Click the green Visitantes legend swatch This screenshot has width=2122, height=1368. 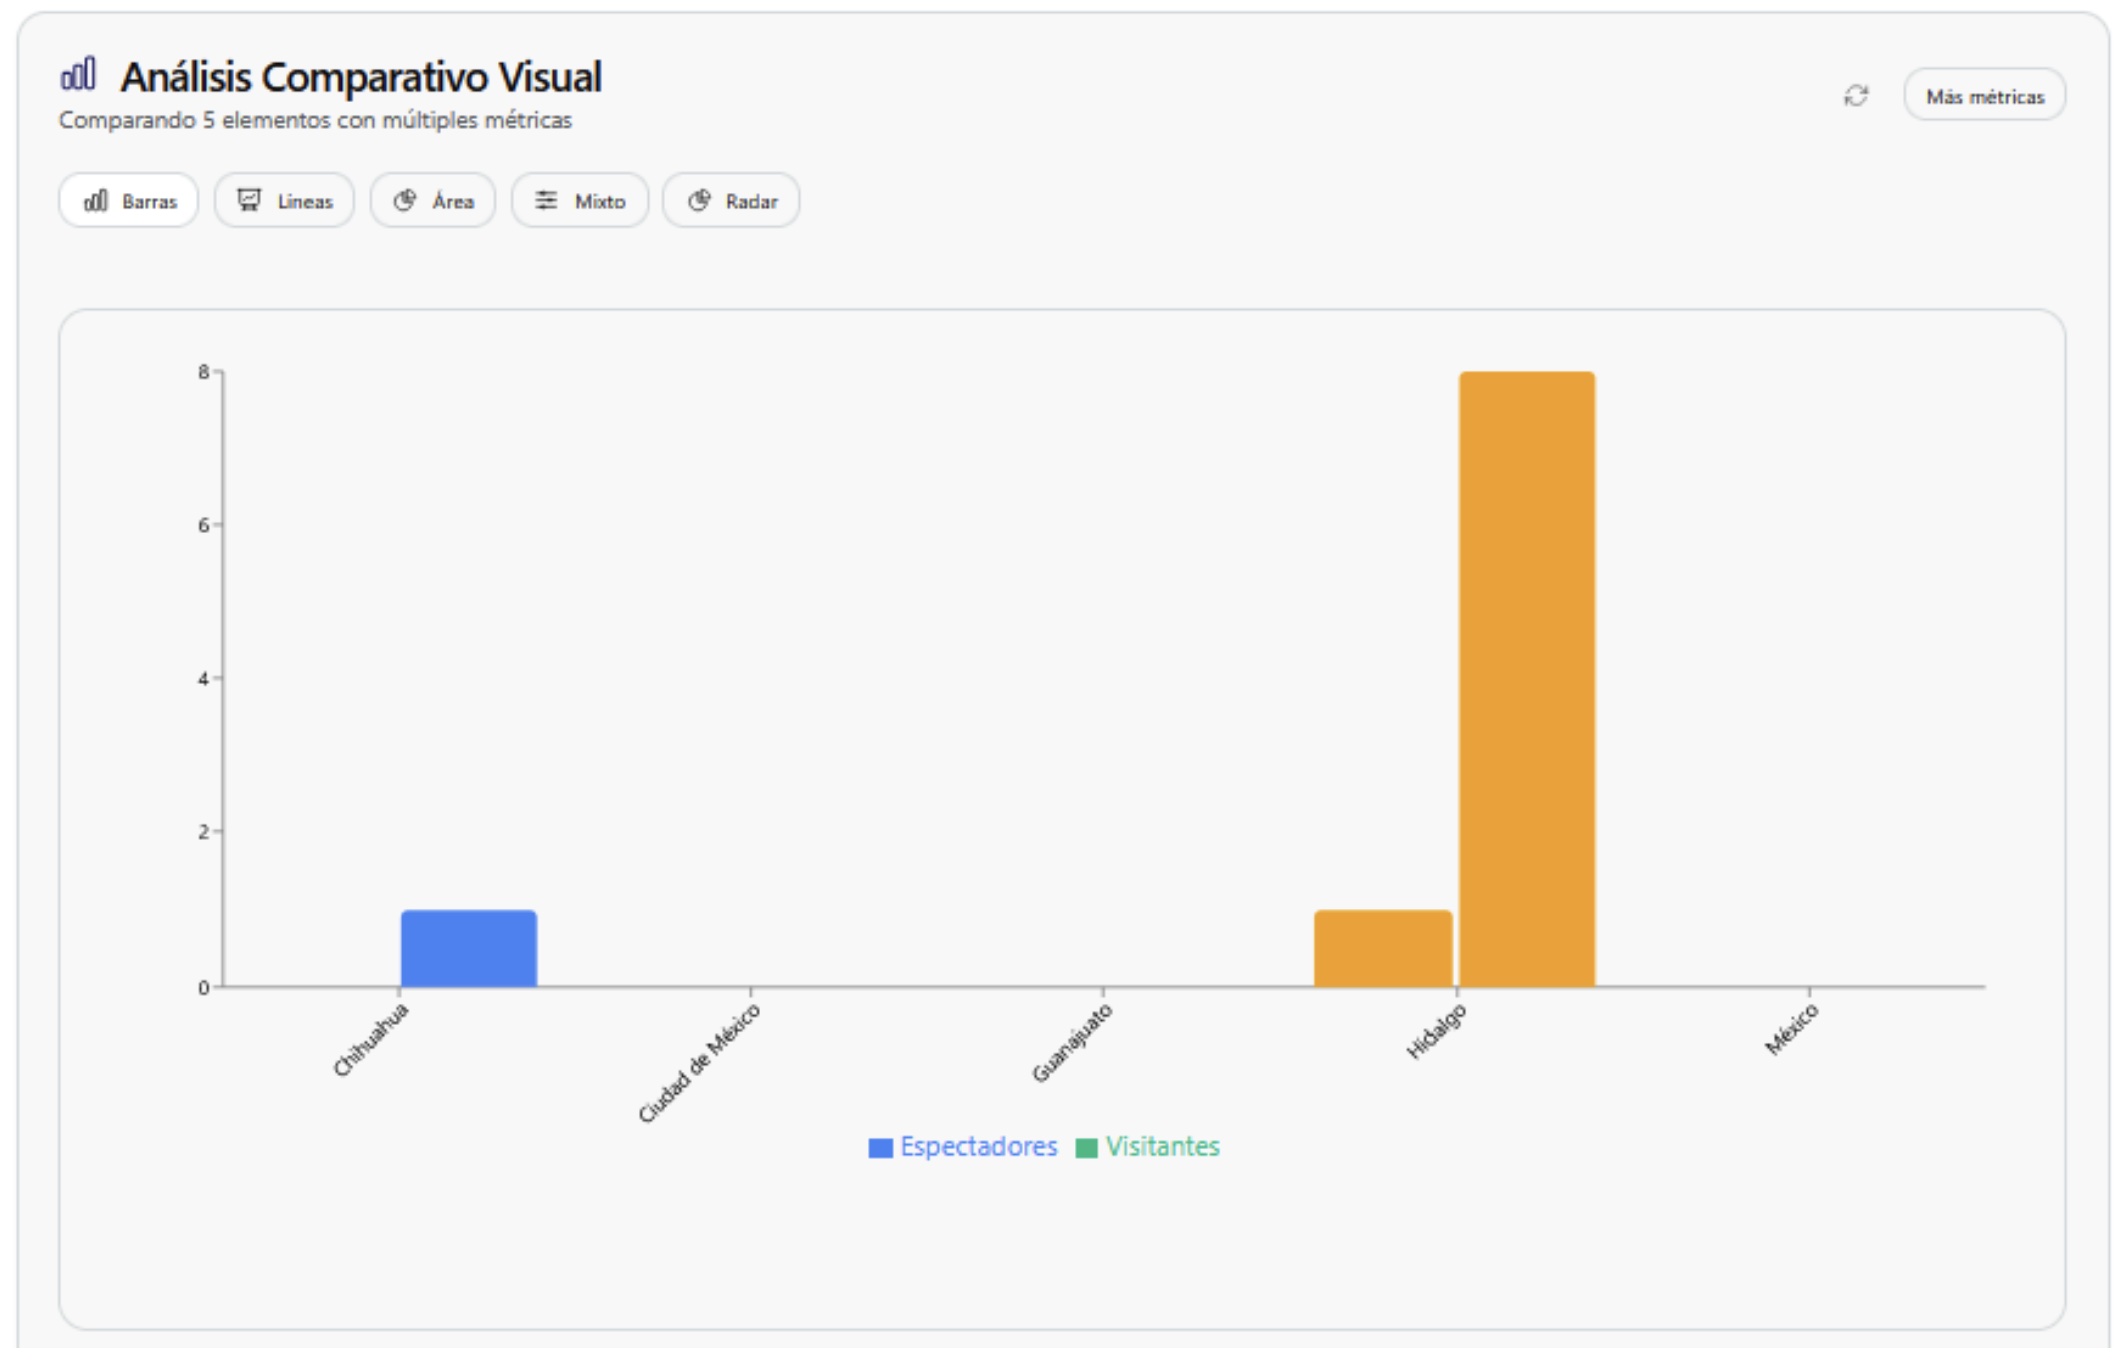(1086, 1148)
